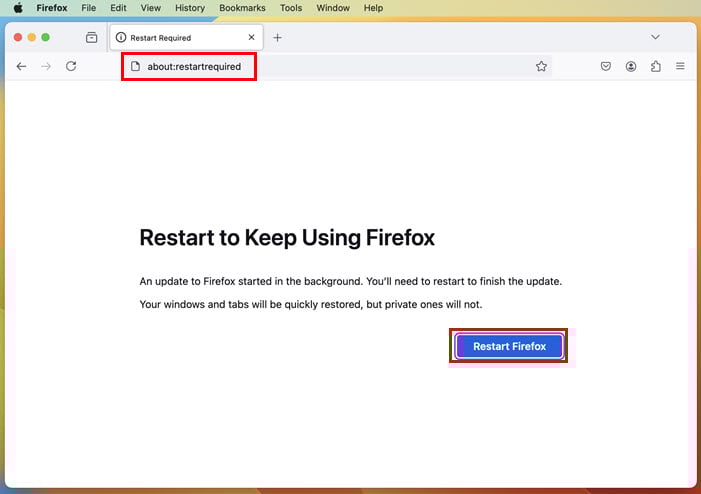This screenshot has width=701, height=494.
Task: Open the Edit menu
Action: [118, 8]
